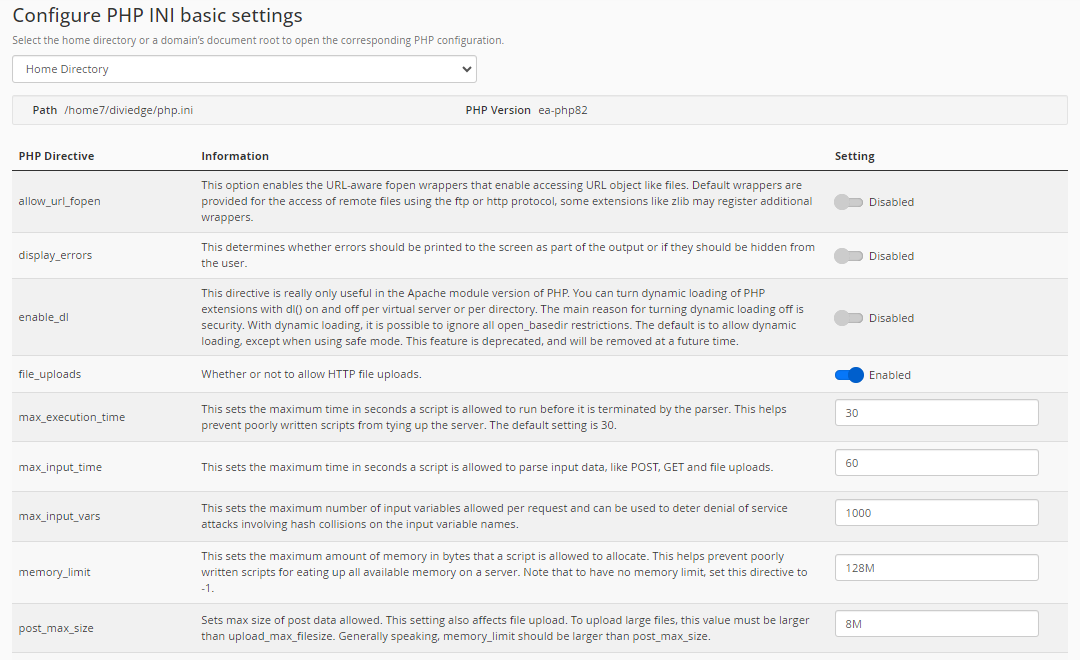The width and height of the screenshot is (1080, 660).
Task: Click the display_errors directive name
Action: coord(55,255)
